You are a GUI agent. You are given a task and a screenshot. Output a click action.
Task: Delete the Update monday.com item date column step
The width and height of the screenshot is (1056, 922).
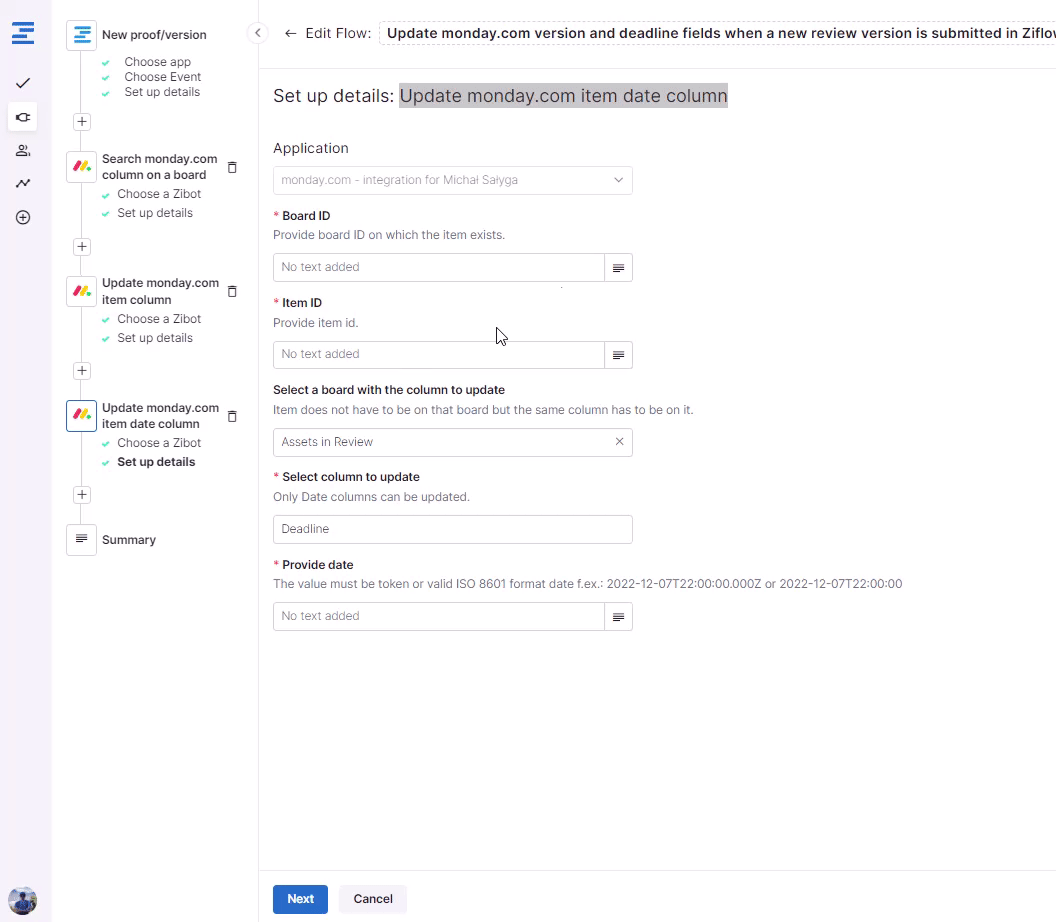click(232, 416)
